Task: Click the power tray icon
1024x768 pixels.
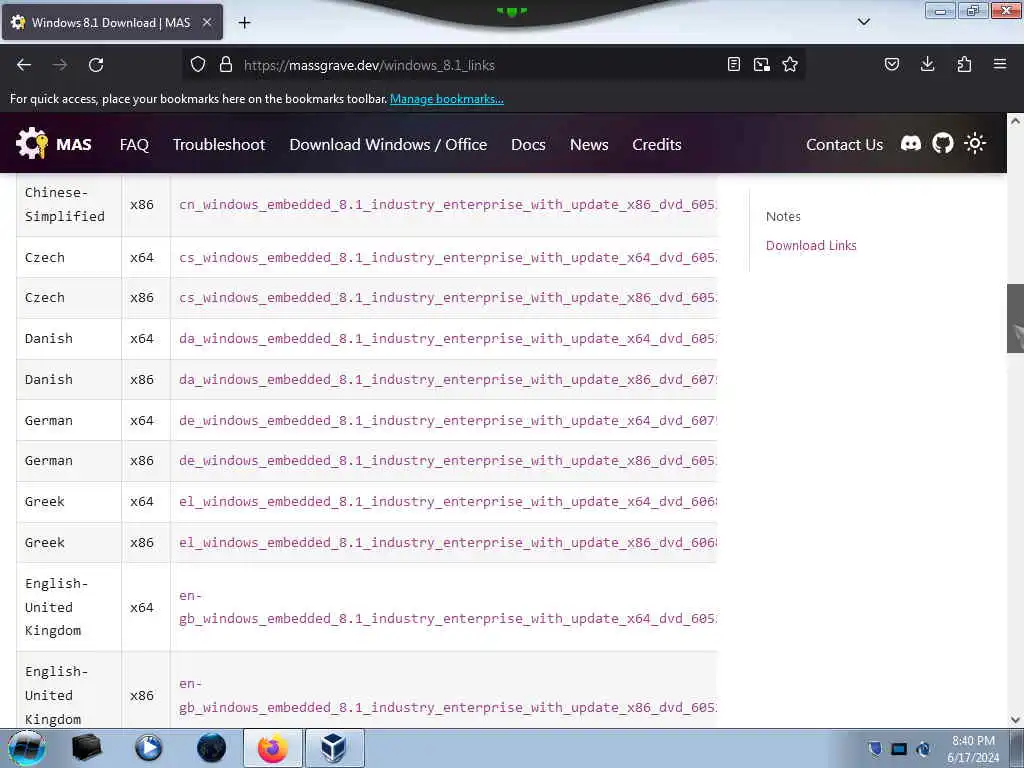Action: [923, 748]
